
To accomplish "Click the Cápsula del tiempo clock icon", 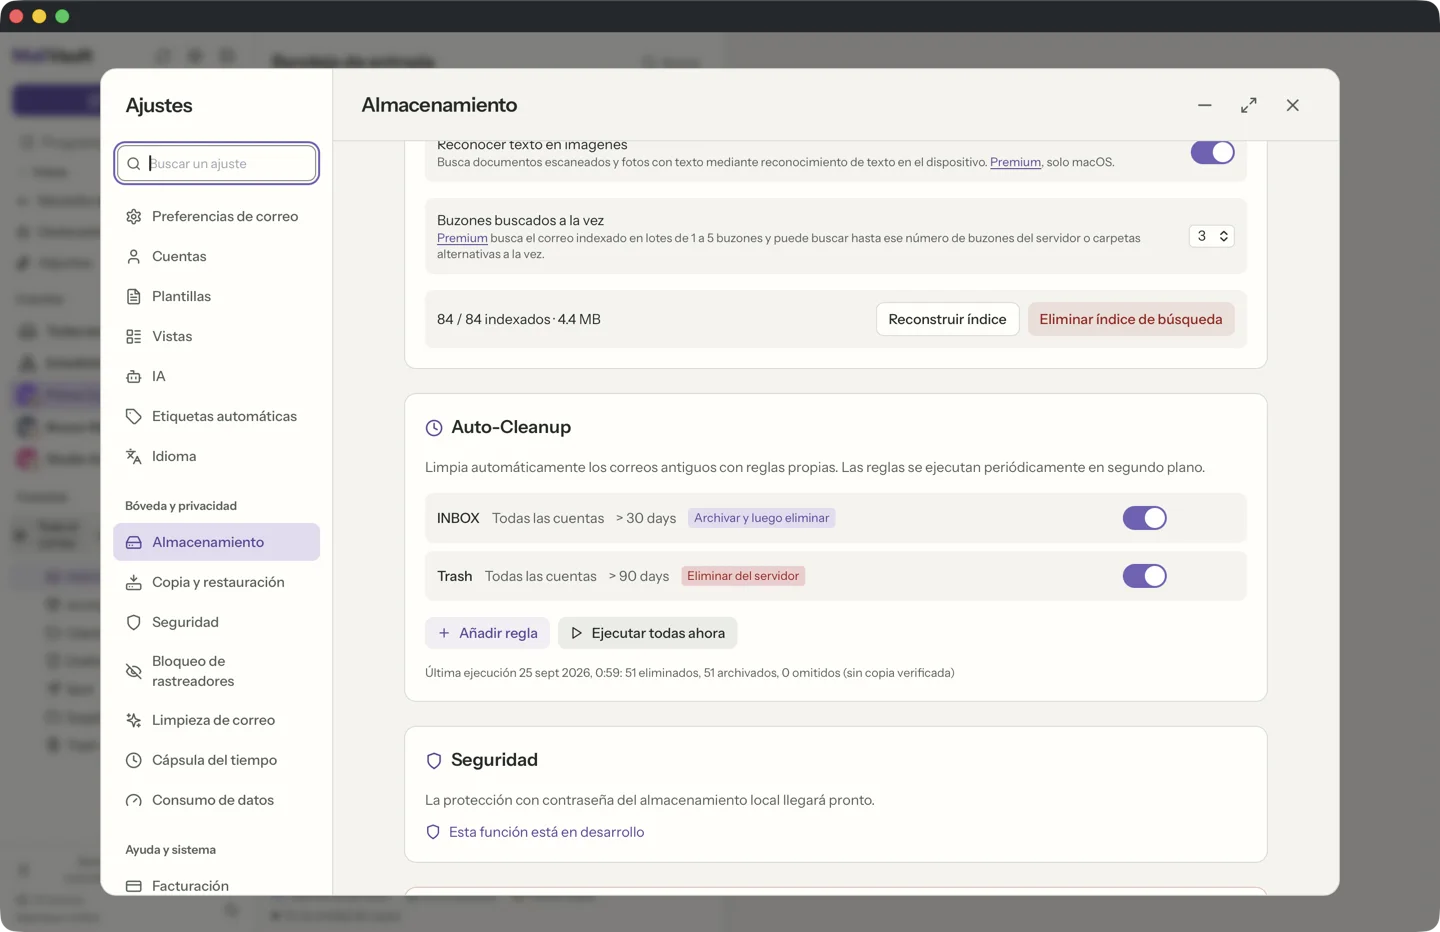I will click(134, 761).
